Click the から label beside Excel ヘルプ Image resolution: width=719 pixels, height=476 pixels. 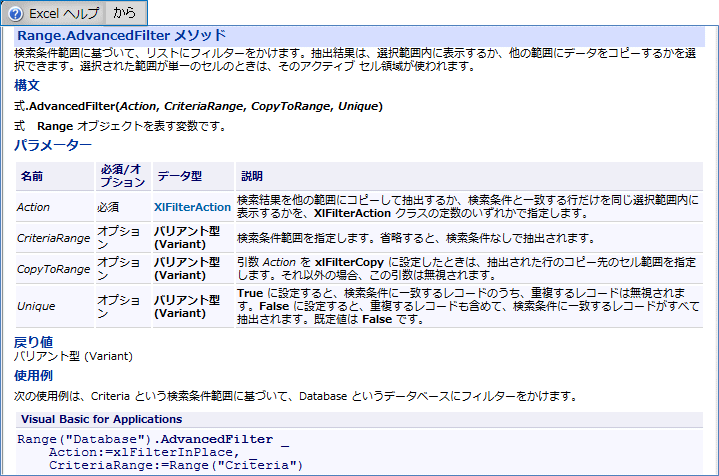pyautogui.click(x=125, y=13)
